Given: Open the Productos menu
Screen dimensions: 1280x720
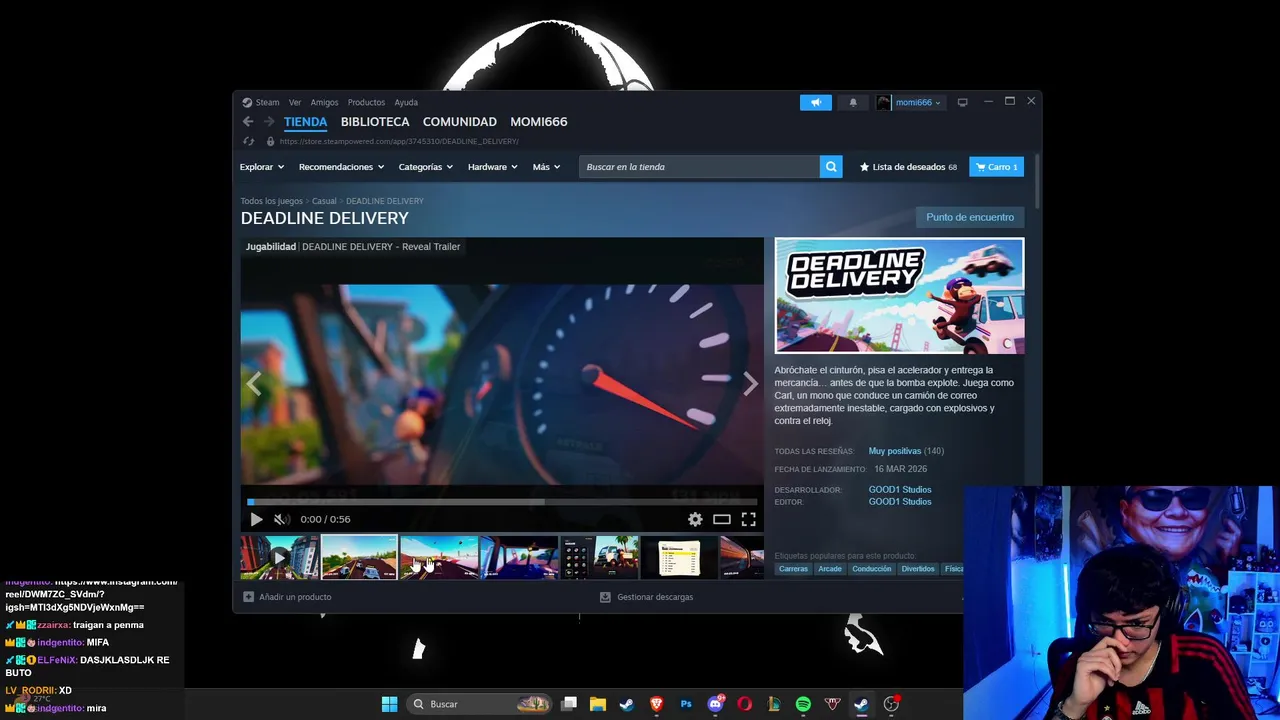Looking at the screenshot, I should click(366, 102).
